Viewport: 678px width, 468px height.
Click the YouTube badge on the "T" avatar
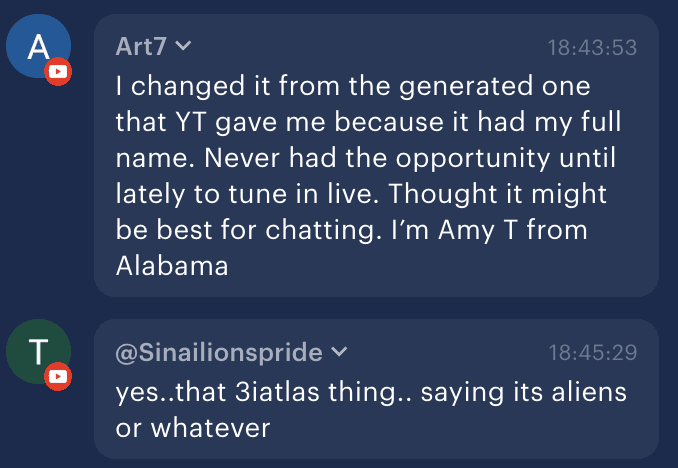pyautogui.click(x=59, y=376)
